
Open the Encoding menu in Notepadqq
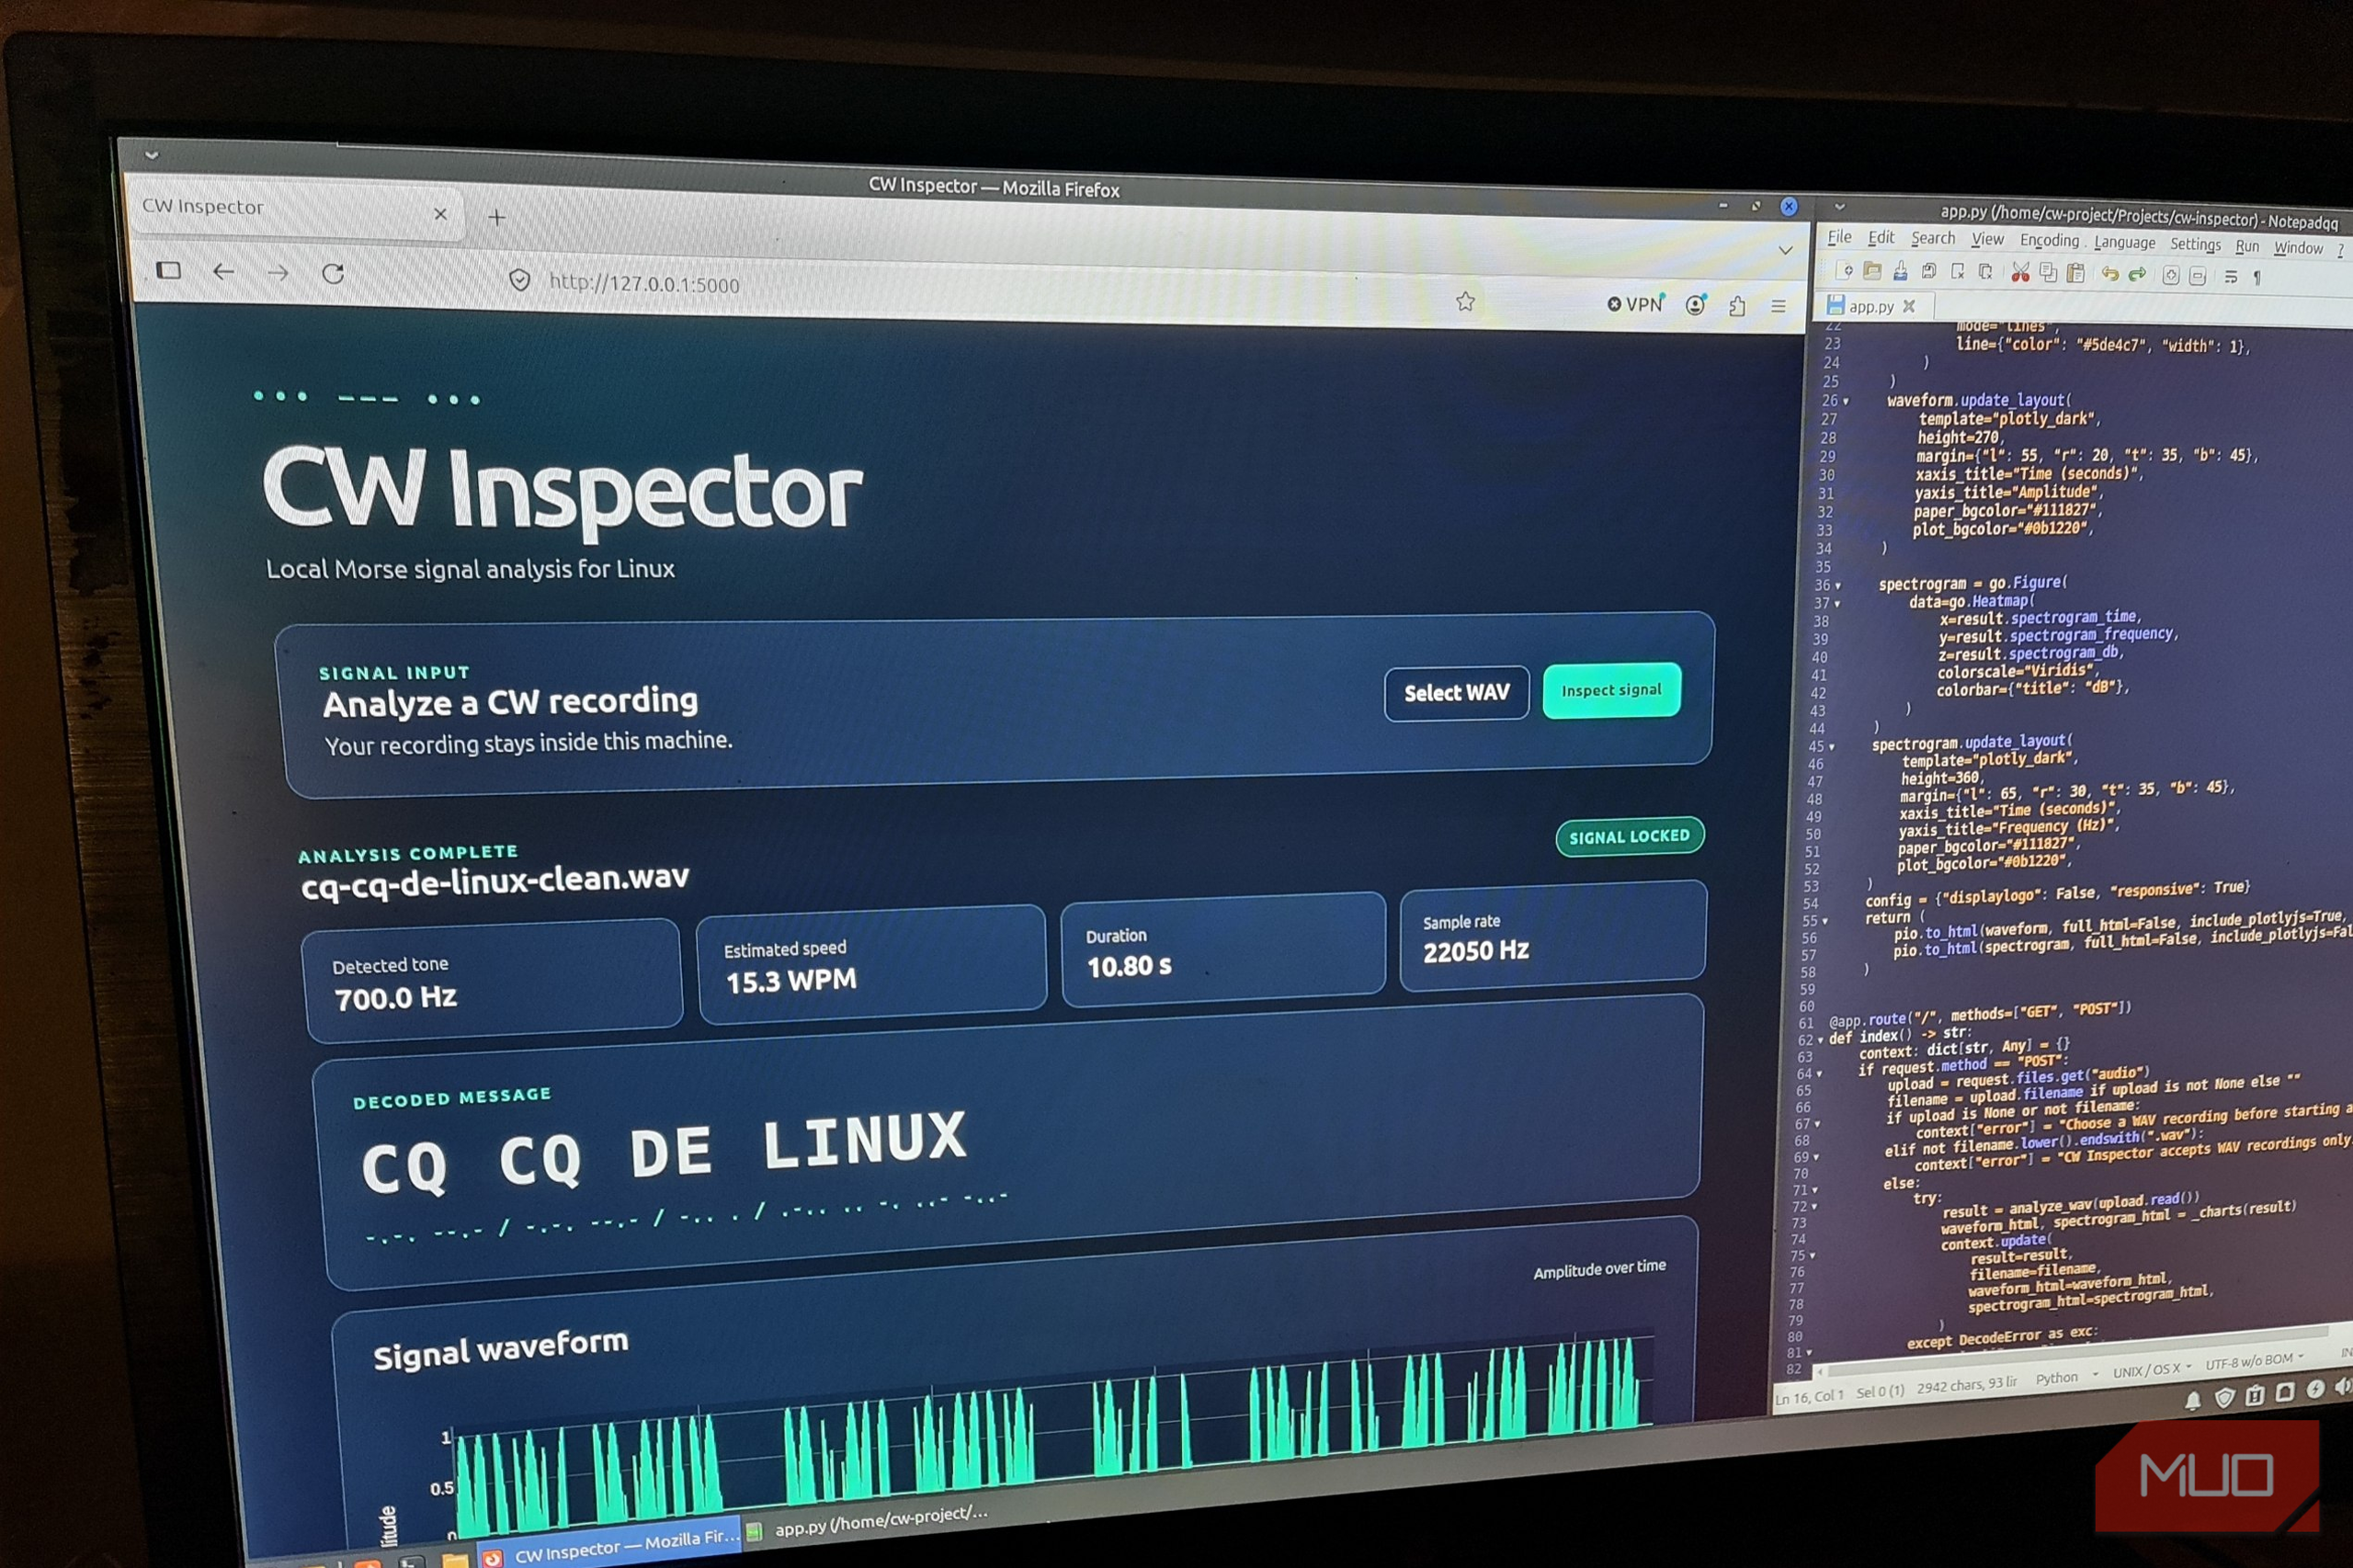[x=2049, y=240]
